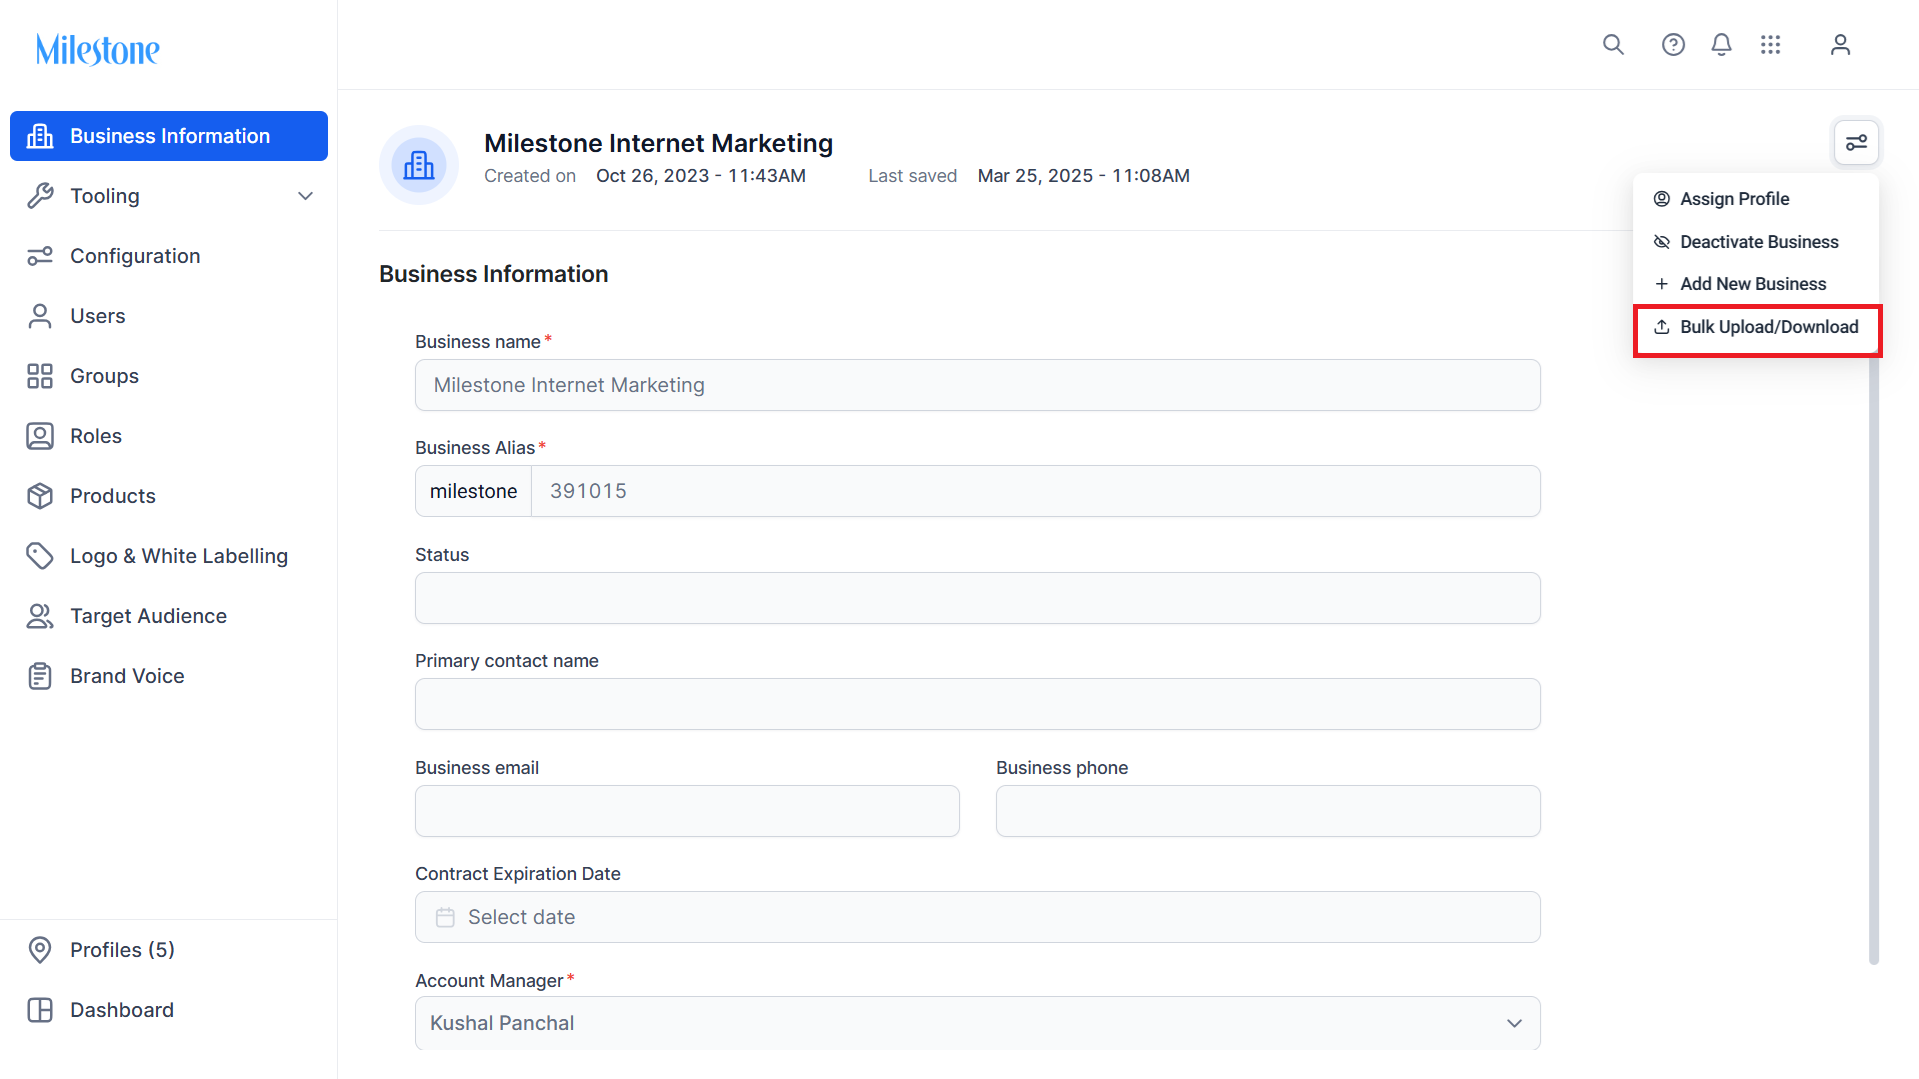This screenshot has height=1079, width=1919.
Task: Focus the Business email field
Action: click(687, 811)
